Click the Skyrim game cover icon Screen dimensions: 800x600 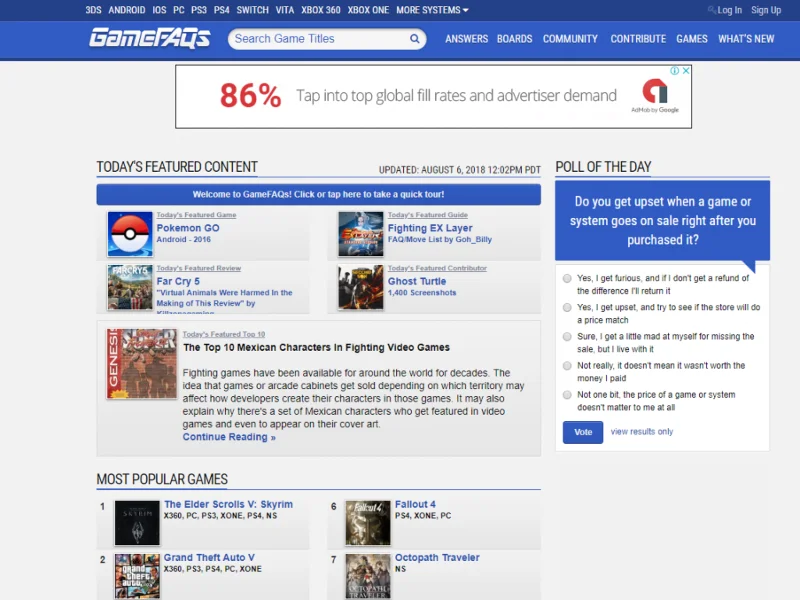pos(137,522)
